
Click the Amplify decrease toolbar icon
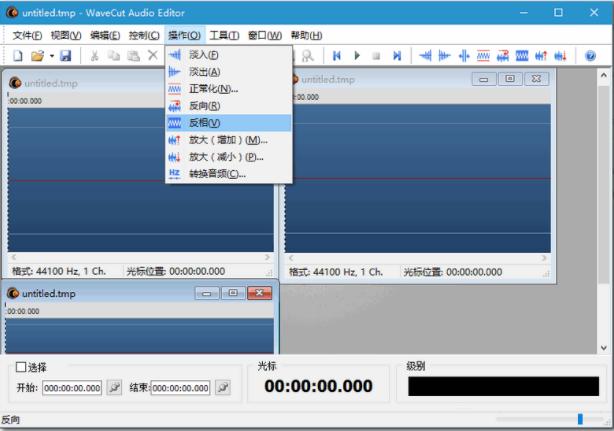560,56
